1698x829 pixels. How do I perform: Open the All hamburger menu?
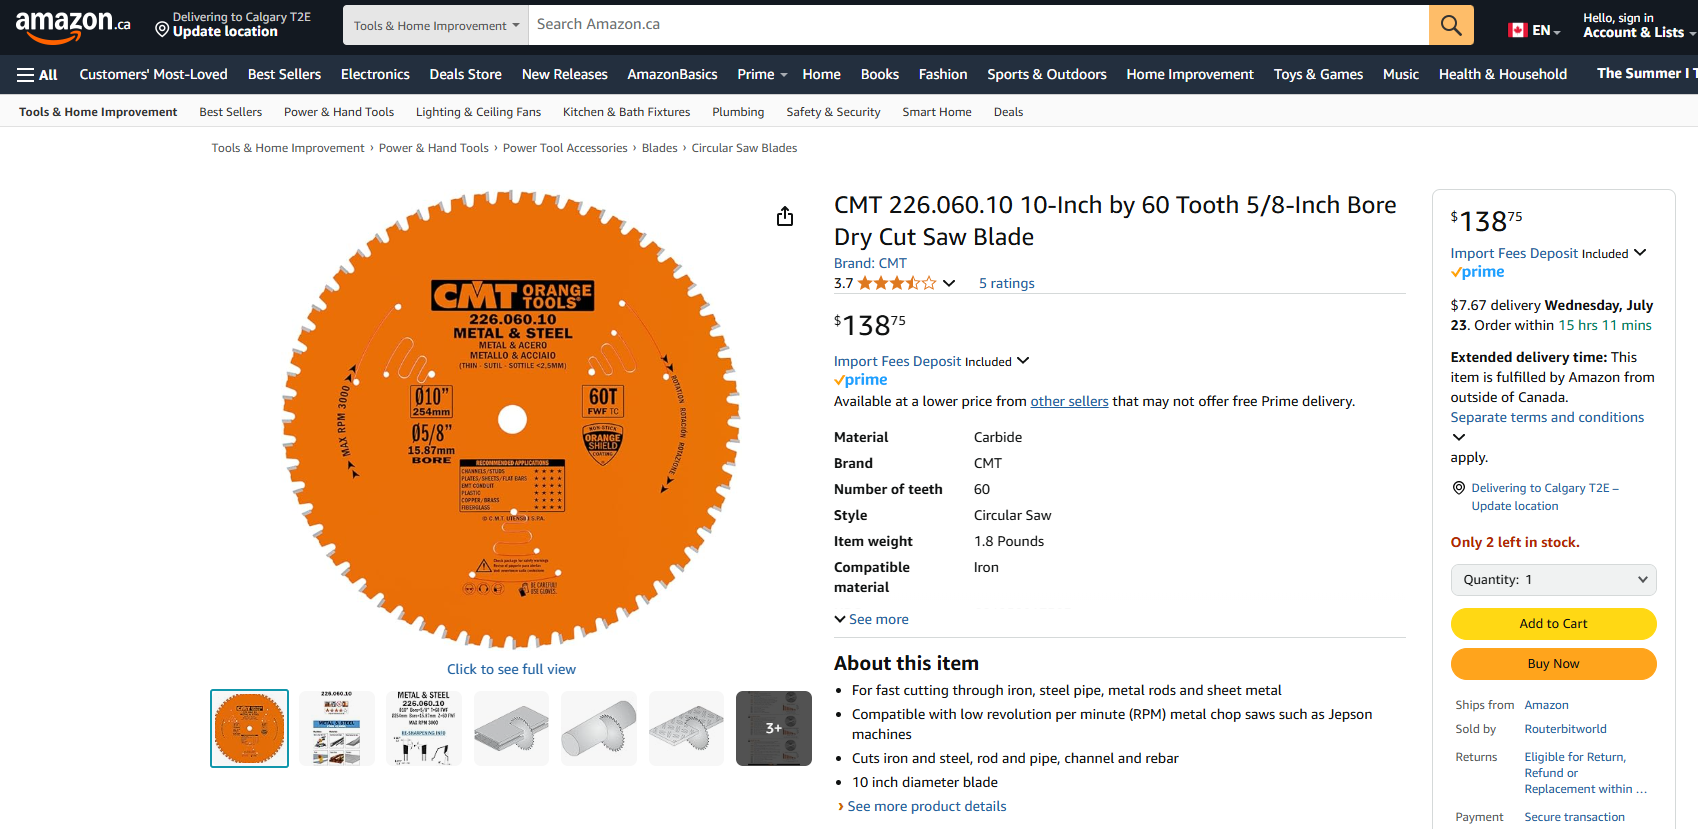point(37,75)
